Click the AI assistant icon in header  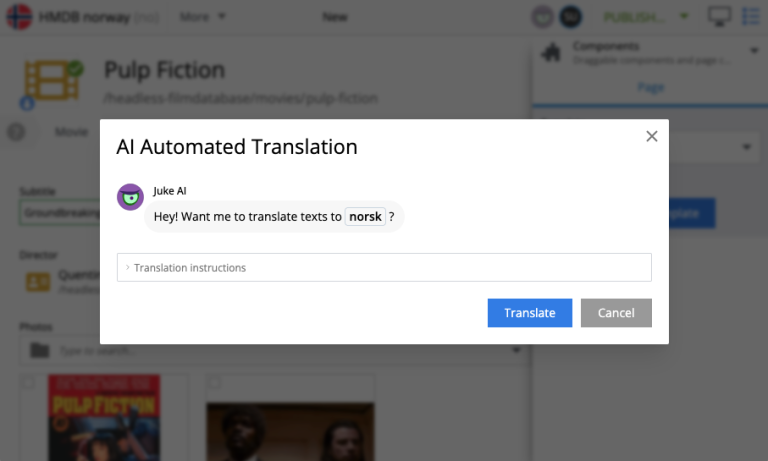click(x=542, y=17)
